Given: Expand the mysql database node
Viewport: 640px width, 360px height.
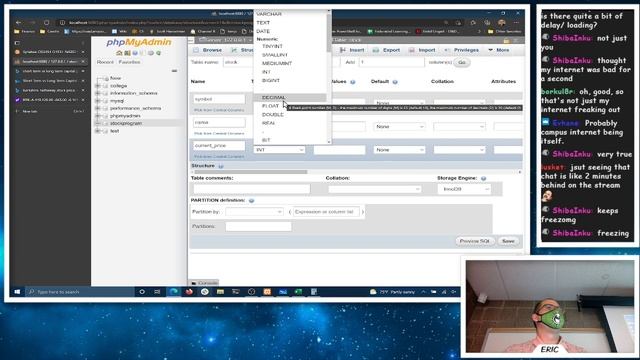Looking at the screenshot, I should point(98,101).
